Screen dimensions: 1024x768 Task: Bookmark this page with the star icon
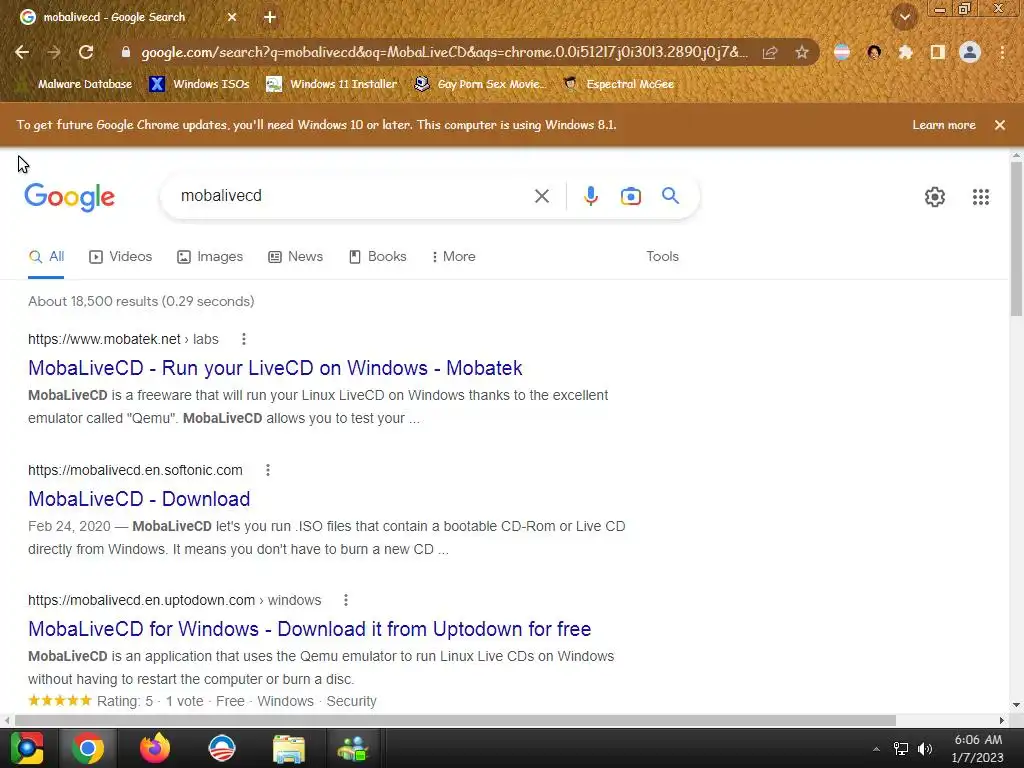pos(802,52)
